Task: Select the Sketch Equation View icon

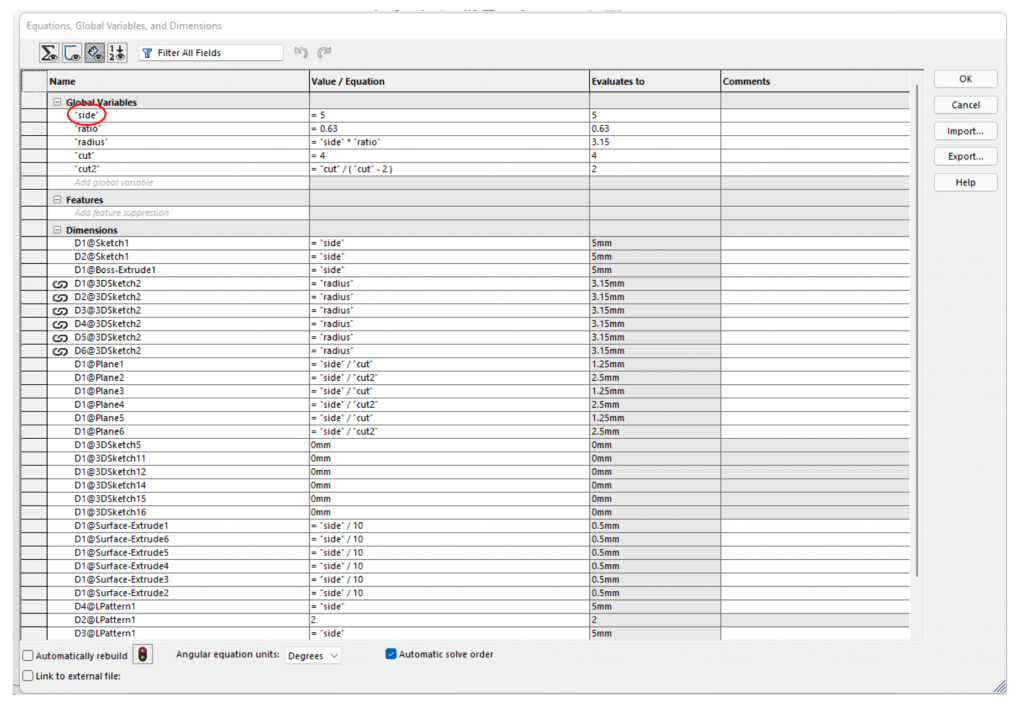Action: (x=72, y=53)
